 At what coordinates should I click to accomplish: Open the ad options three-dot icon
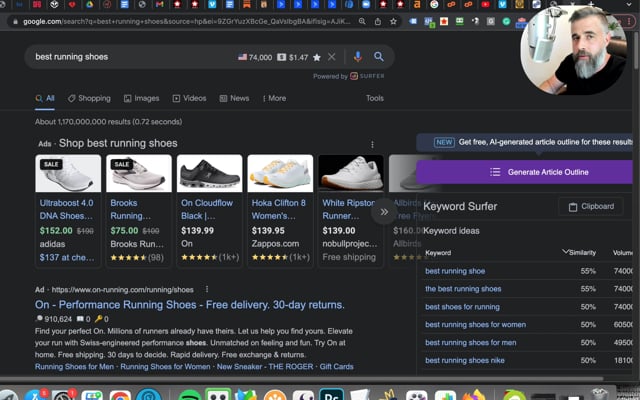point(372,144)
